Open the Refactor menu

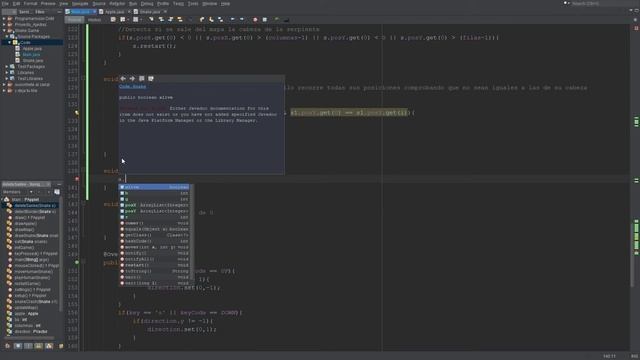(x=117, y=4)
